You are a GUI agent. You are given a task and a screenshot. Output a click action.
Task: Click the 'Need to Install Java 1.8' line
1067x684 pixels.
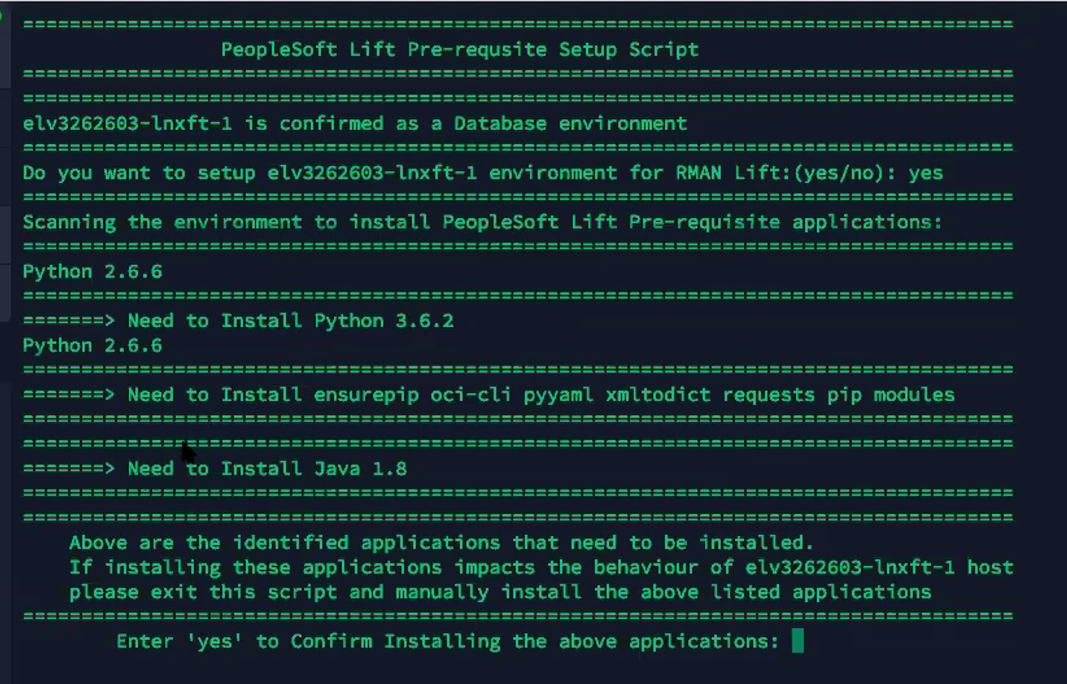tap(215, 468)
